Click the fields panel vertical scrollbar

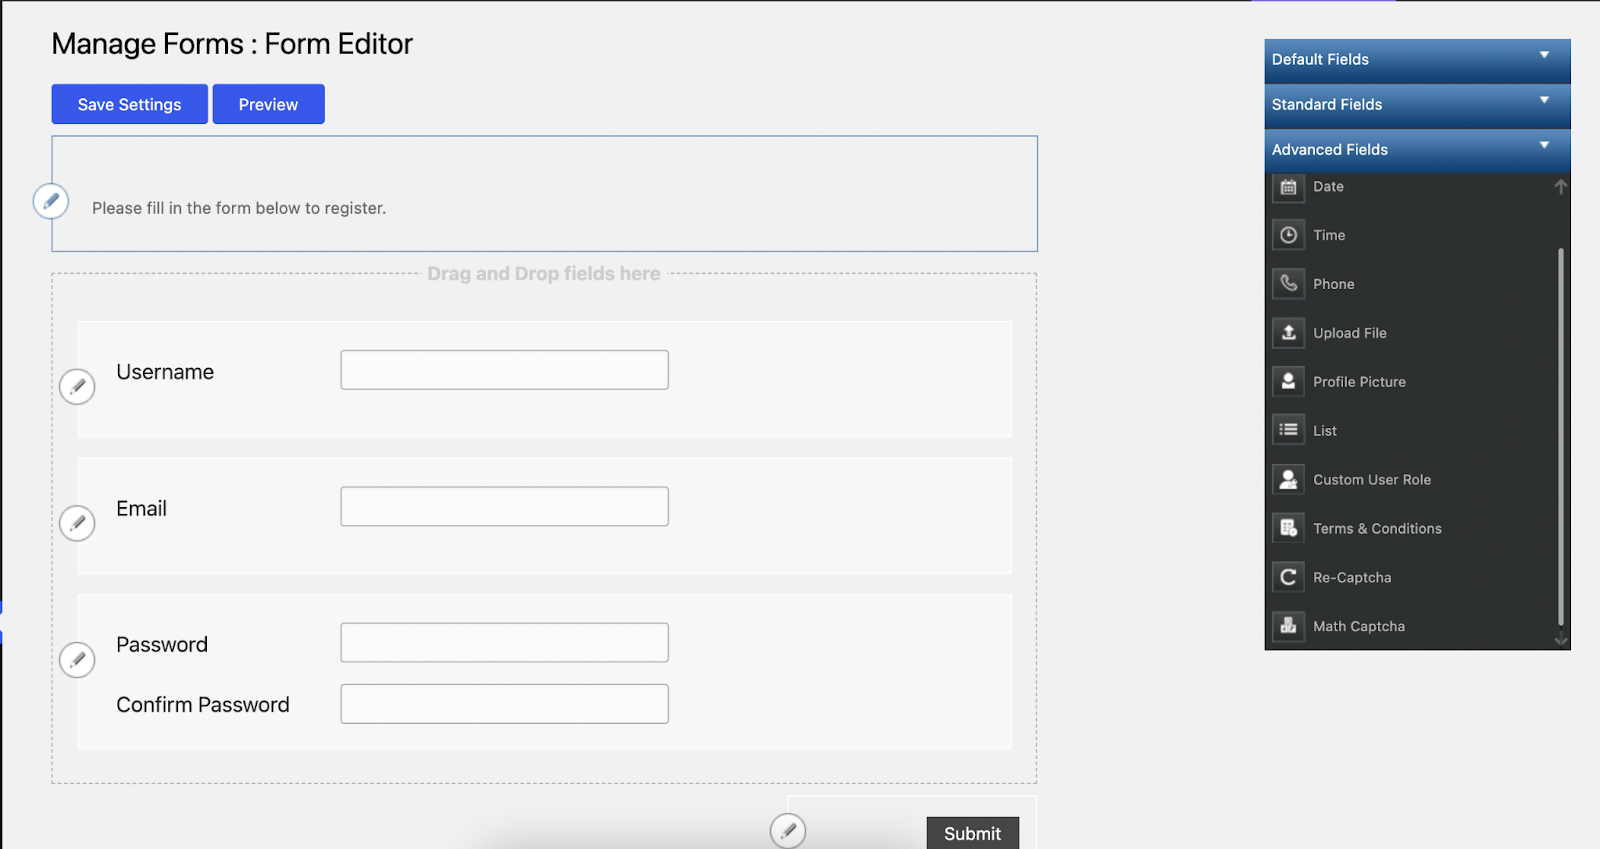pyautogui.click(x=1560, y=437)
